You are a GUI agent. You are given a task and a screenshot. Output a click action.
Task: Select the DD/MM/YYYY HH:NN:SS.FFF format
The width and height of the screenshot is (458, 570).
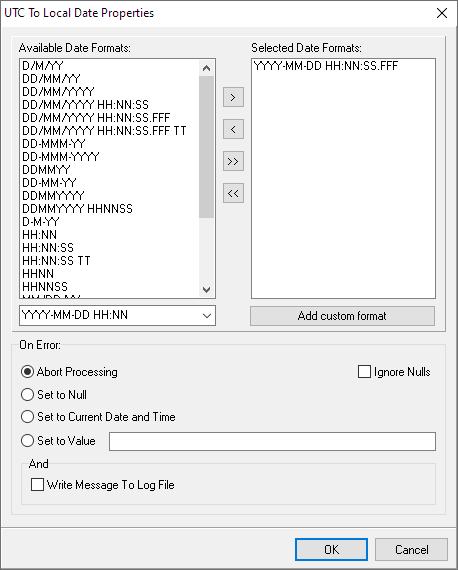[96, 118]
